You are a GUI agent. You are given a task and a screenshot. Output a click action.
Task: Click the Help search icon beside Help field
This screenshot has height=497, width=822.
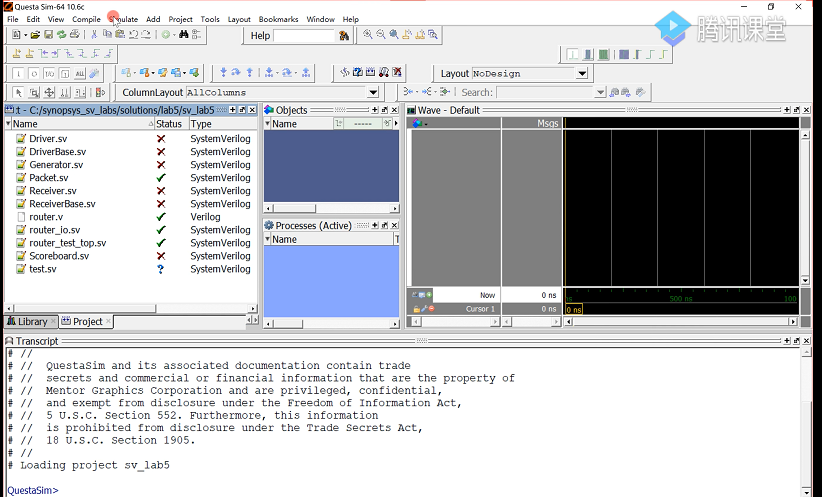click(x=344, y=36)
